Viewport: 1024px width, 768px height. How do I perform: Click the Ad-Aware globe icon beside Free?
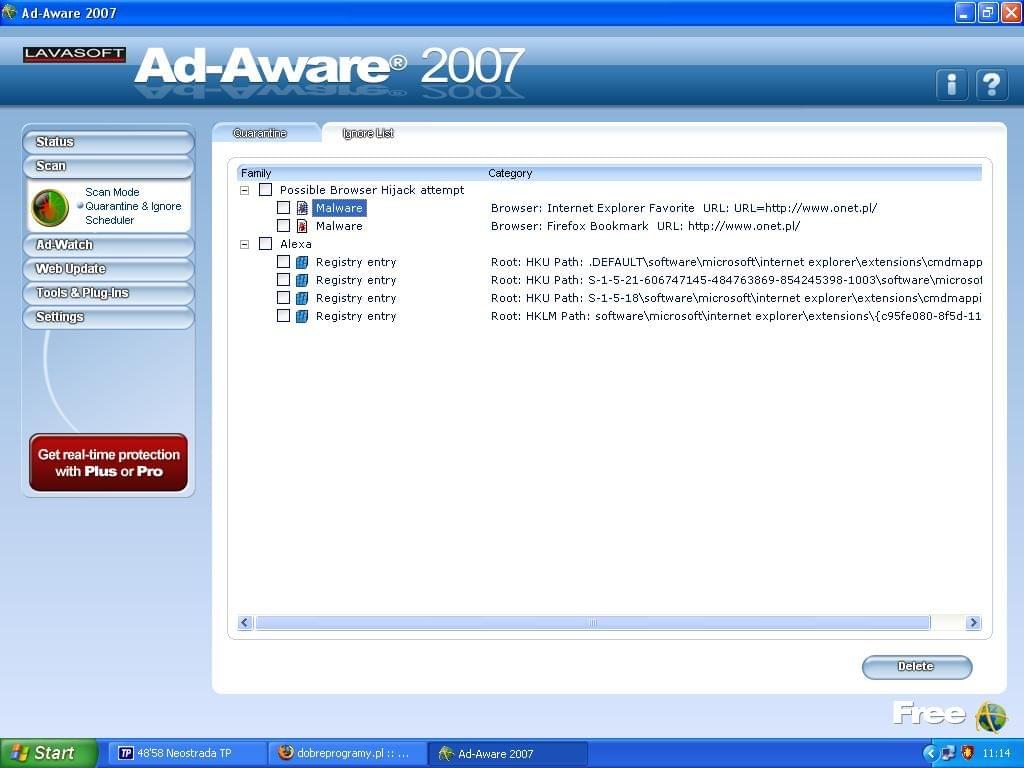coord(991,717)
